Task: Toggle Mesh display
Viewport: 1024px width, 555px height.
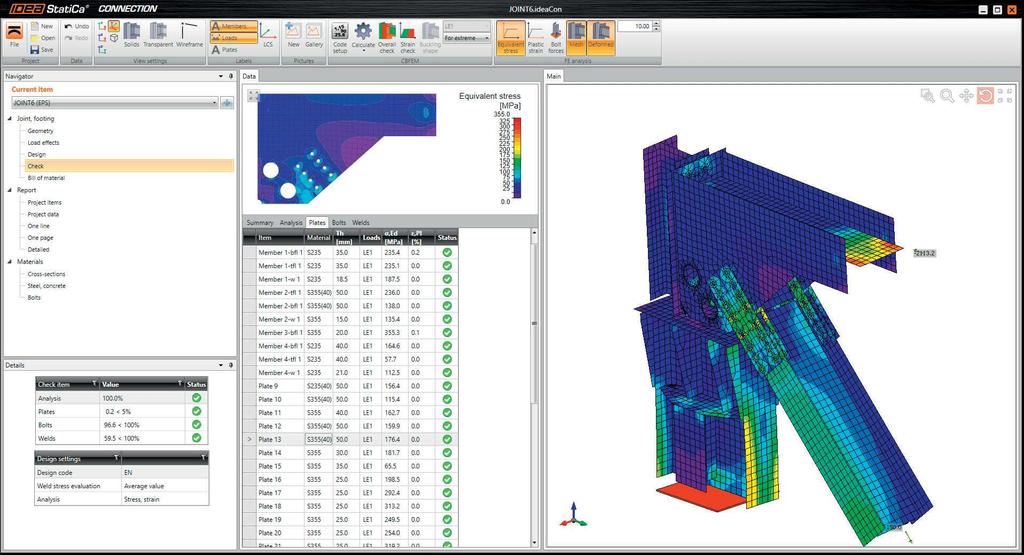Action: [x=575, y=38]
